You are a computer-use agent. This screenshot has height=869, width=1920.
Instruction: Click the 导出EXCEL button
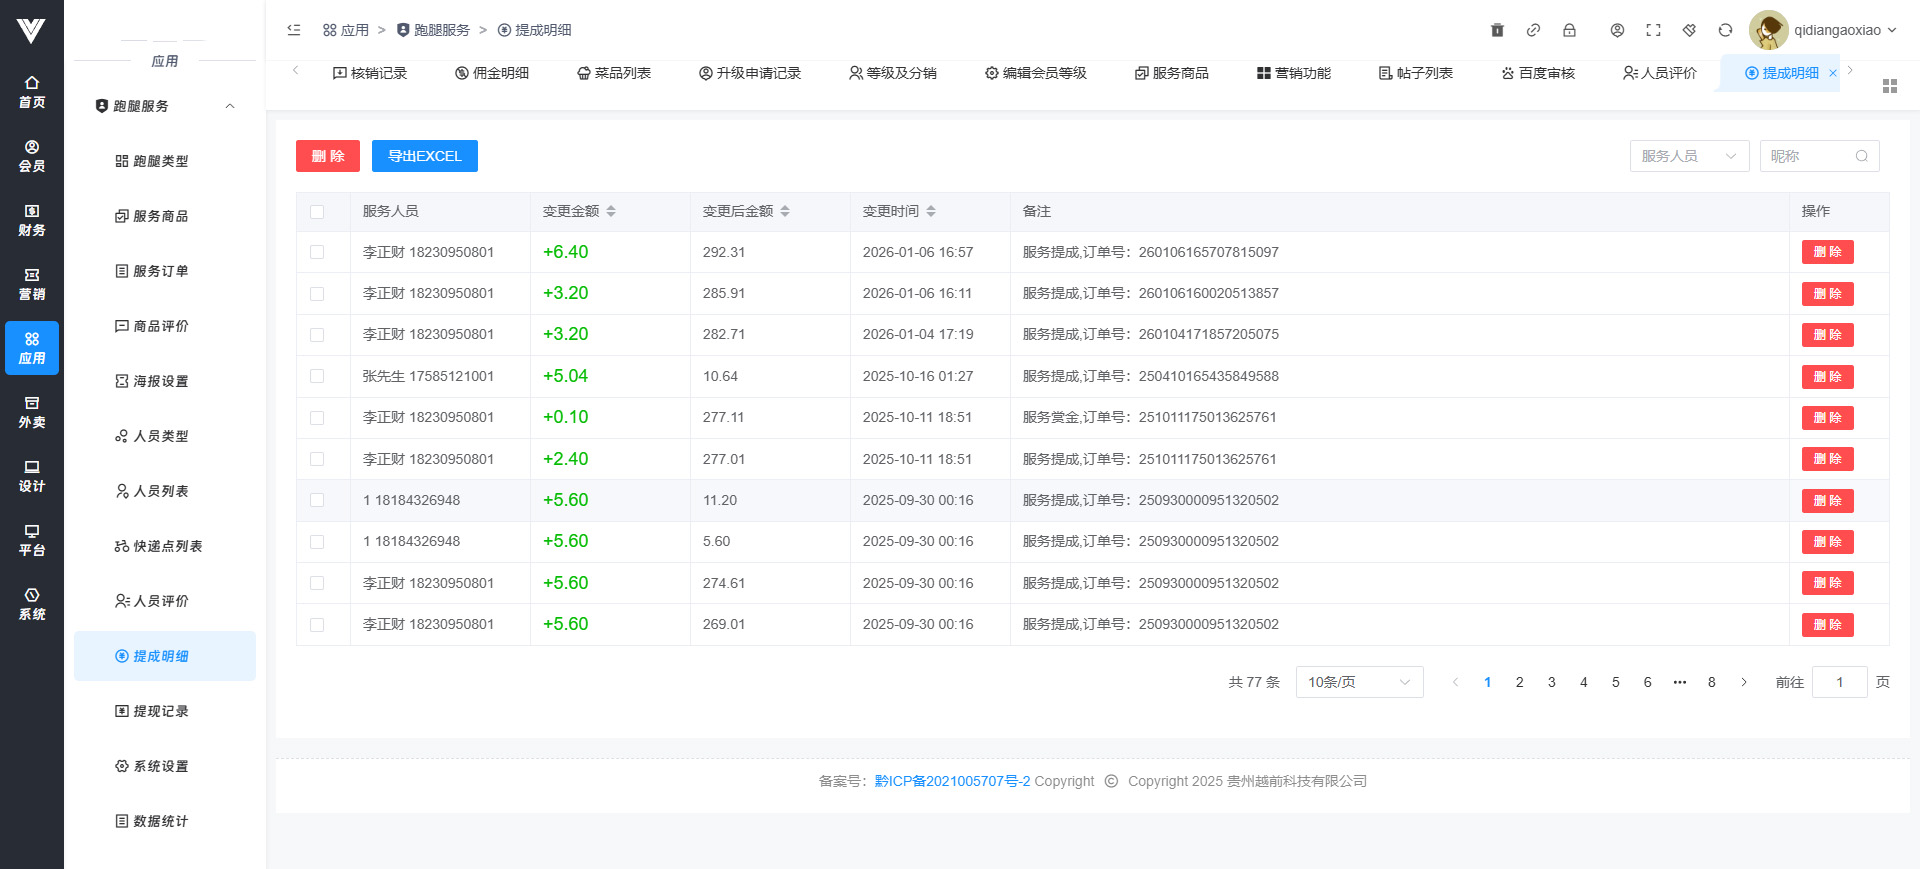click(x=424, y=156)
